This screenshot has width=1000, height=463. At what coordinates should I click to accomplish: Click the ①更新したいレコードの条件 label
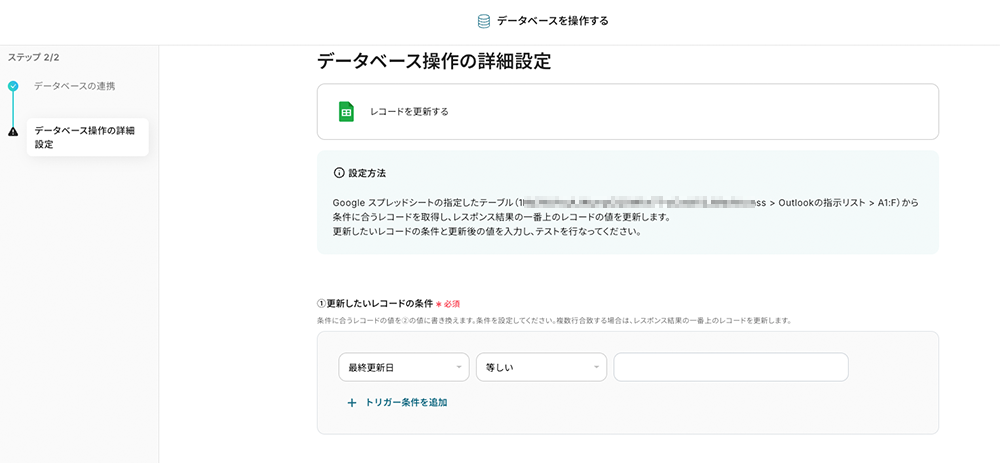[374, 303]
